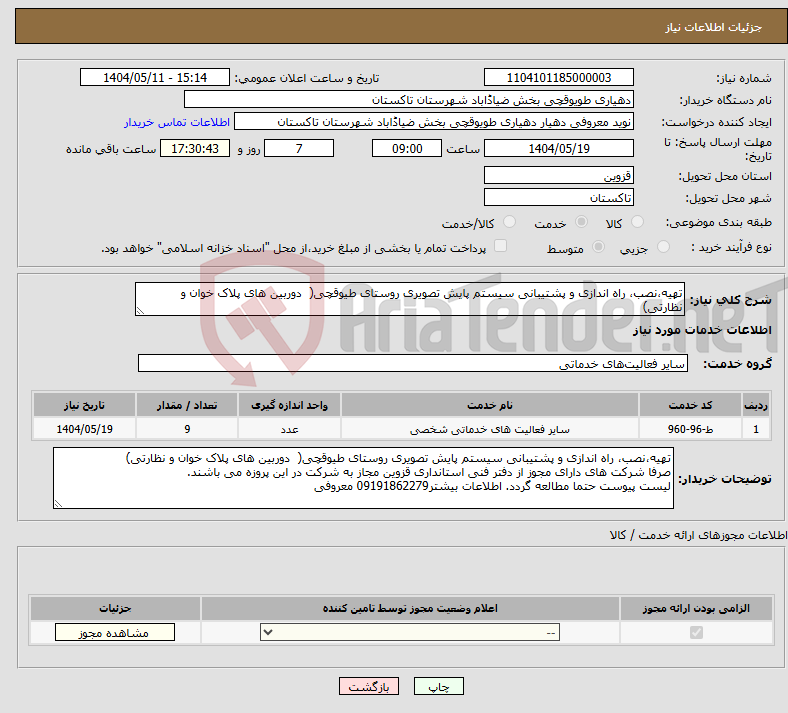Click the ردیف column header
Screen dimensions: 788x713
click(756, 405)
